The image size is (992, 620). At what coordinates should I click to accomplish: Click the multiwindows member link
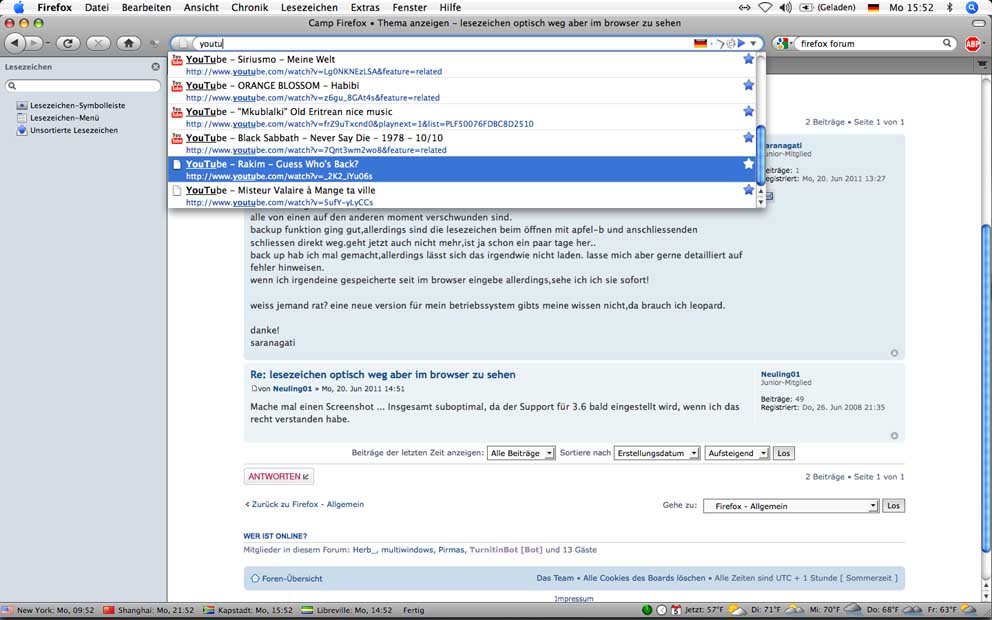(x=407, y=550)
